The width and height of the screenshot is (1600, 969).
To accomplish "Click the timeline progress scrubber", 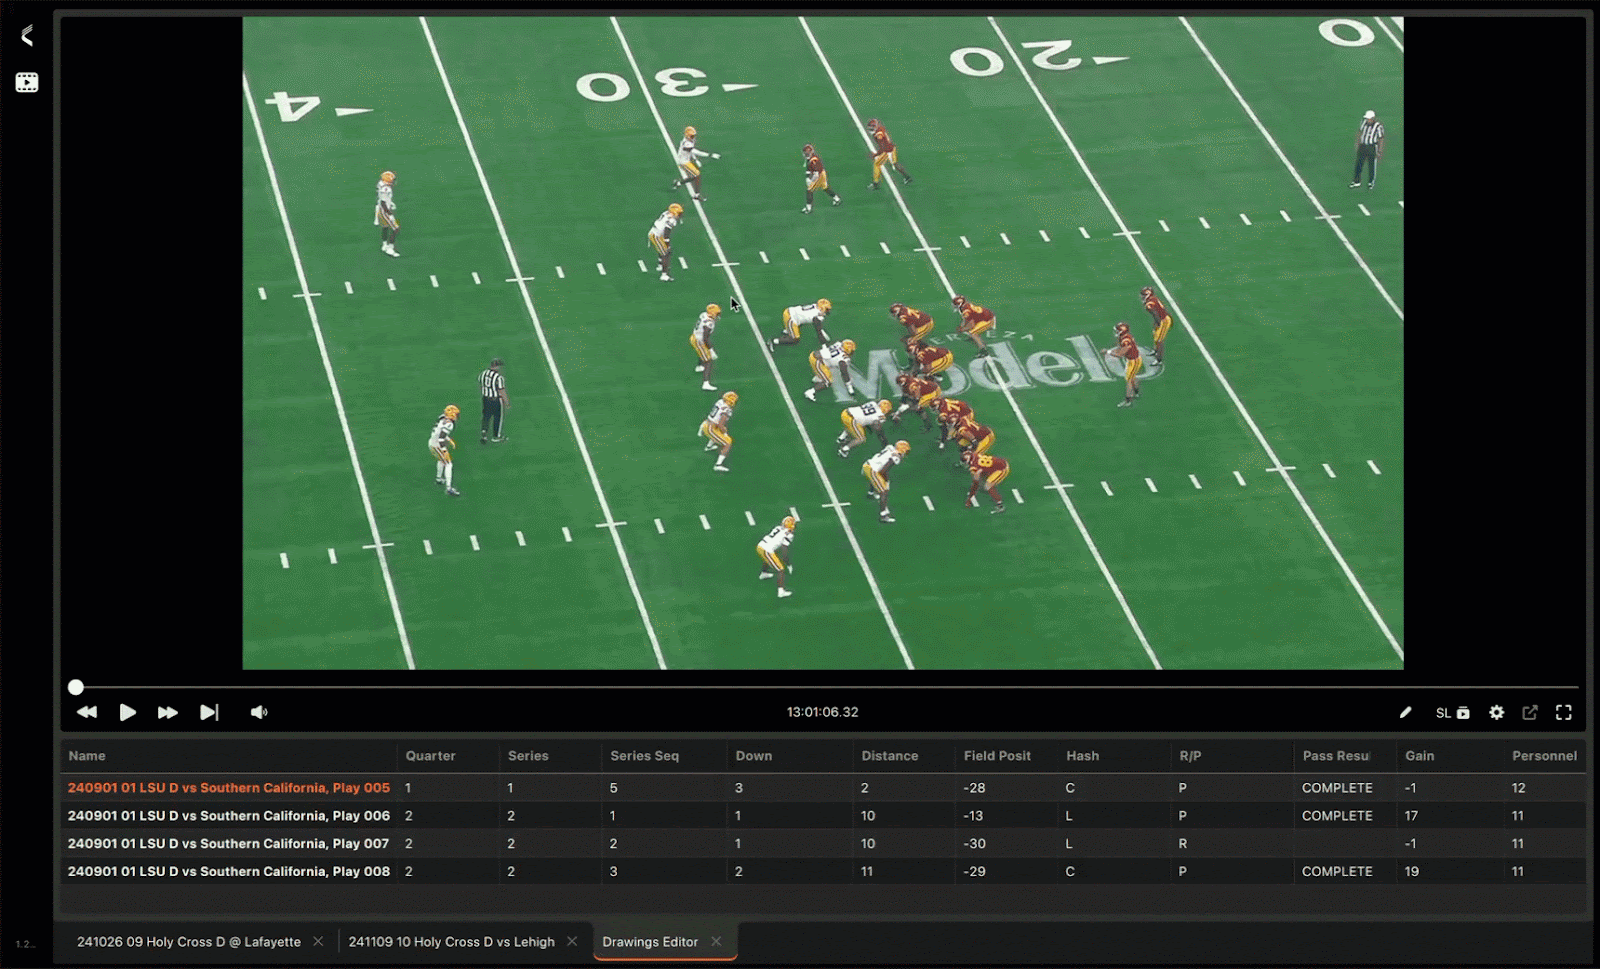I will tap(76, 687).
